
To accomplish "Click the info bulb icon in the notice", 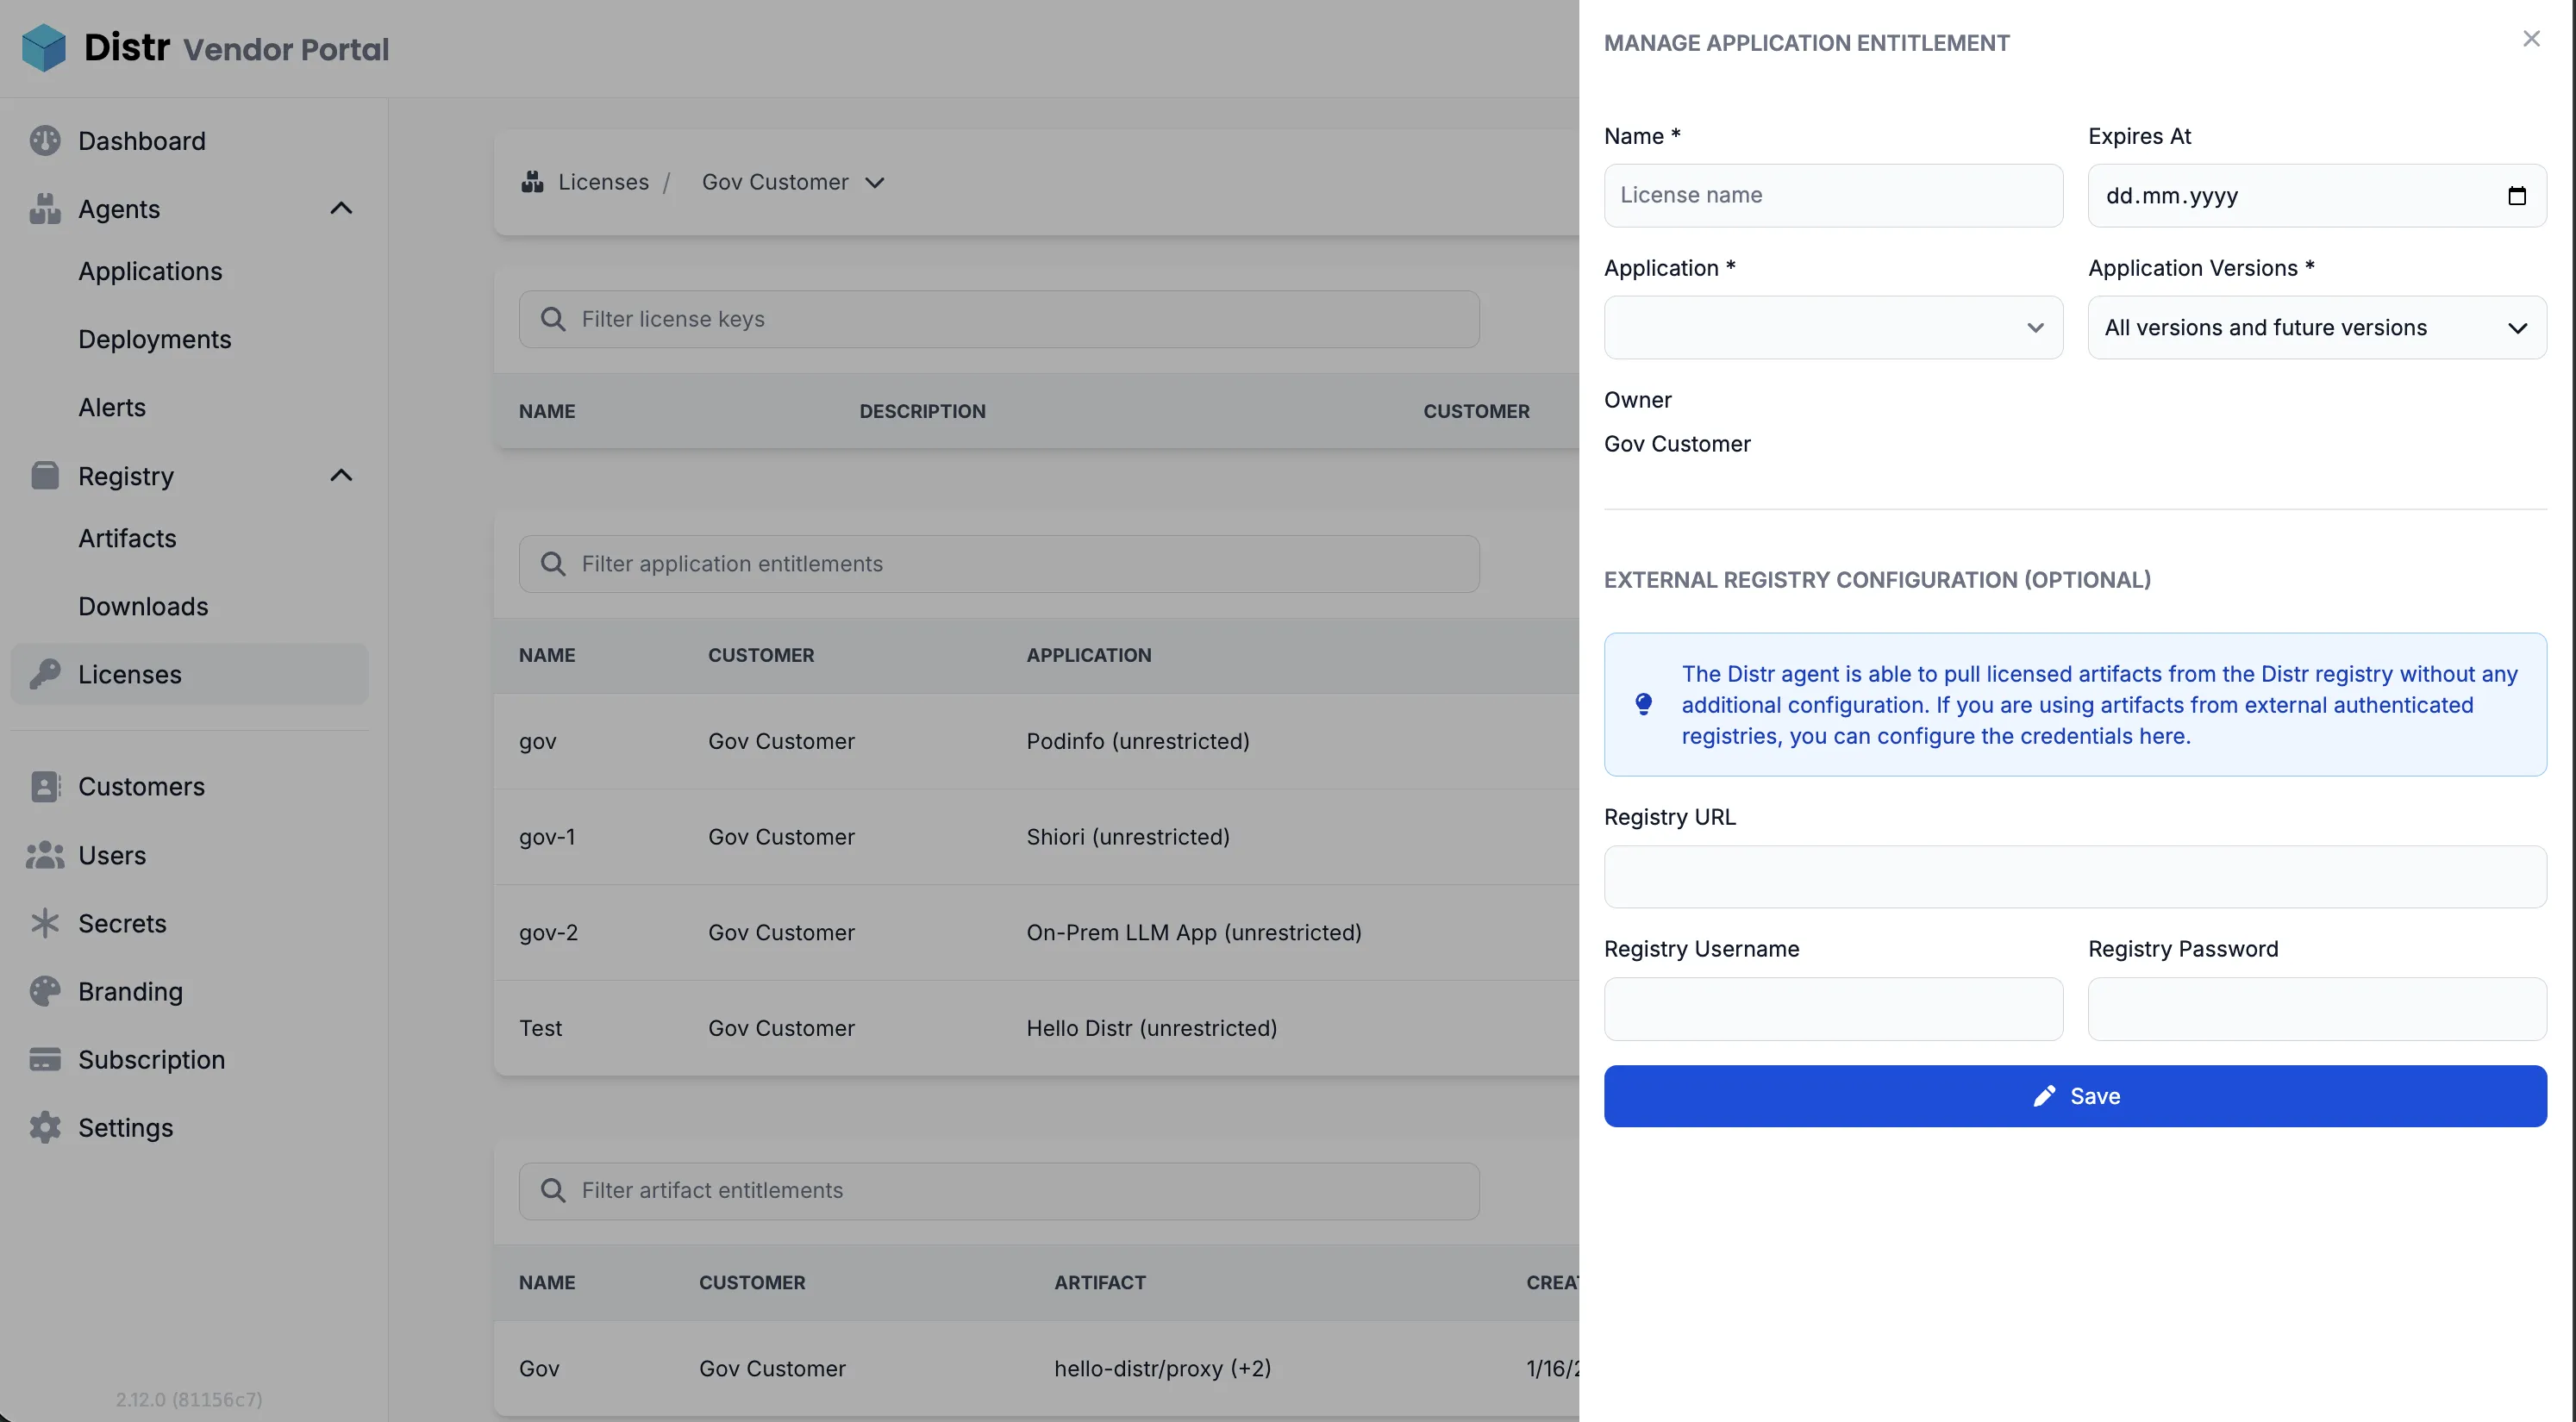I will click(1642, 704).
